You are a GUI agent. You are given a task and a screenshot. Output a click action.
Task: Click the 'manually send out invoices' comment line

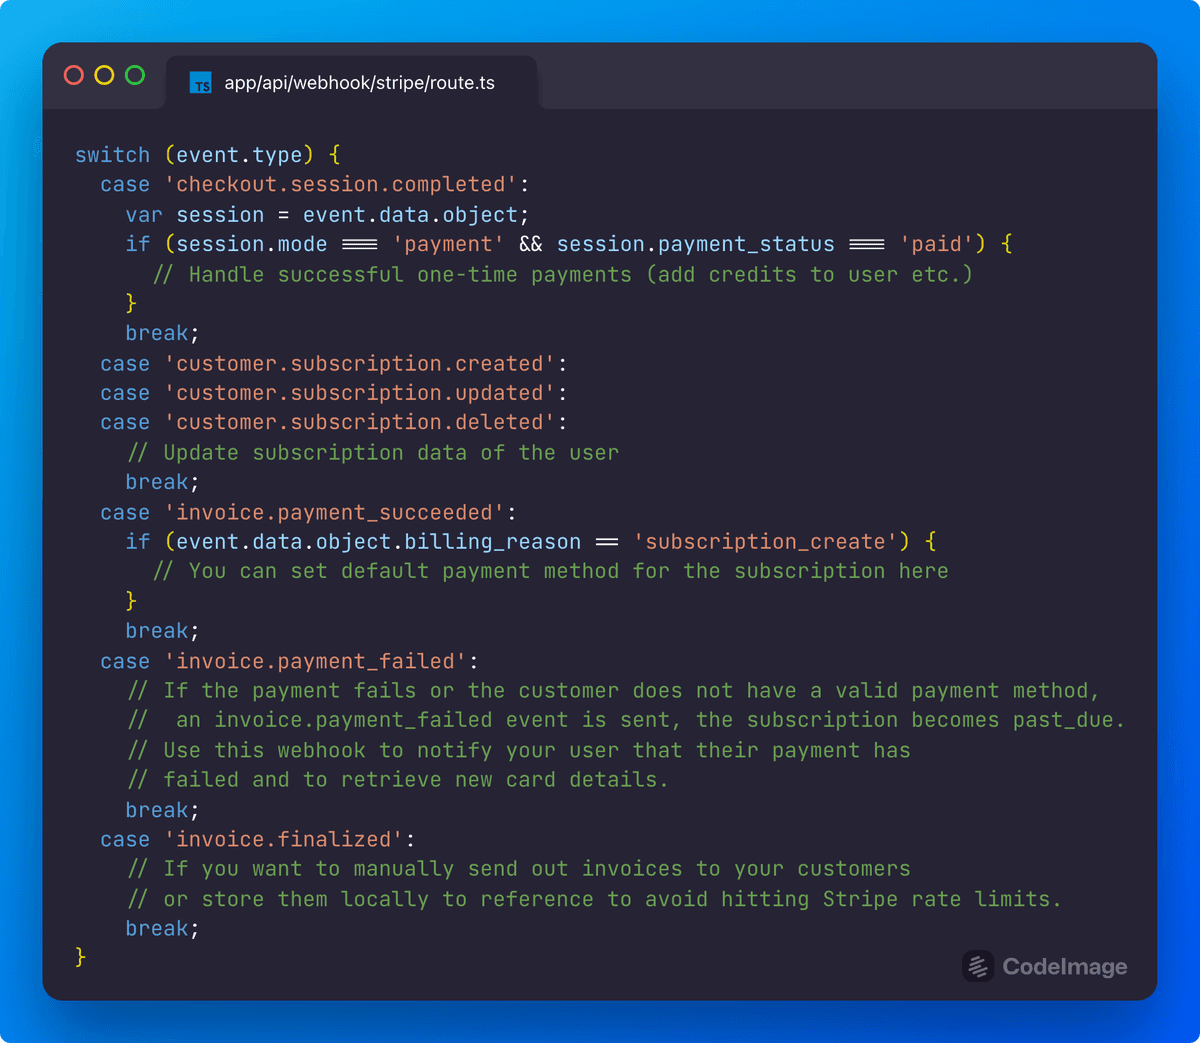518,869
